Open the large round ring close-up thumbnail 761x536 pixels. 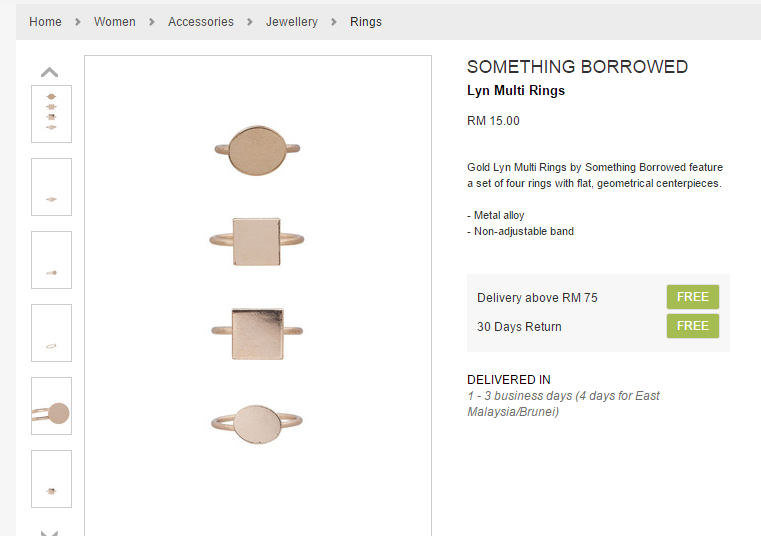(51, 406)
